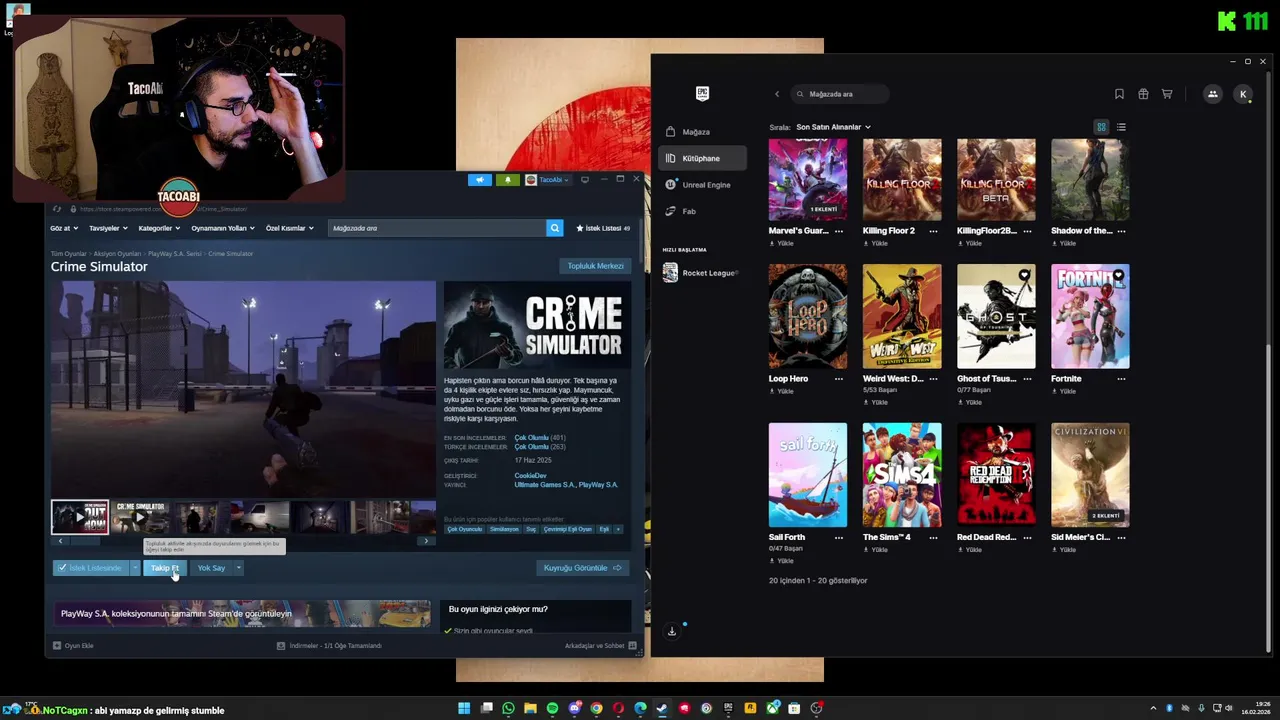This screenshot has height=720, width=1280.
Task: Click Steam media strip scrollbar handle
Action: tap(85, 541)
